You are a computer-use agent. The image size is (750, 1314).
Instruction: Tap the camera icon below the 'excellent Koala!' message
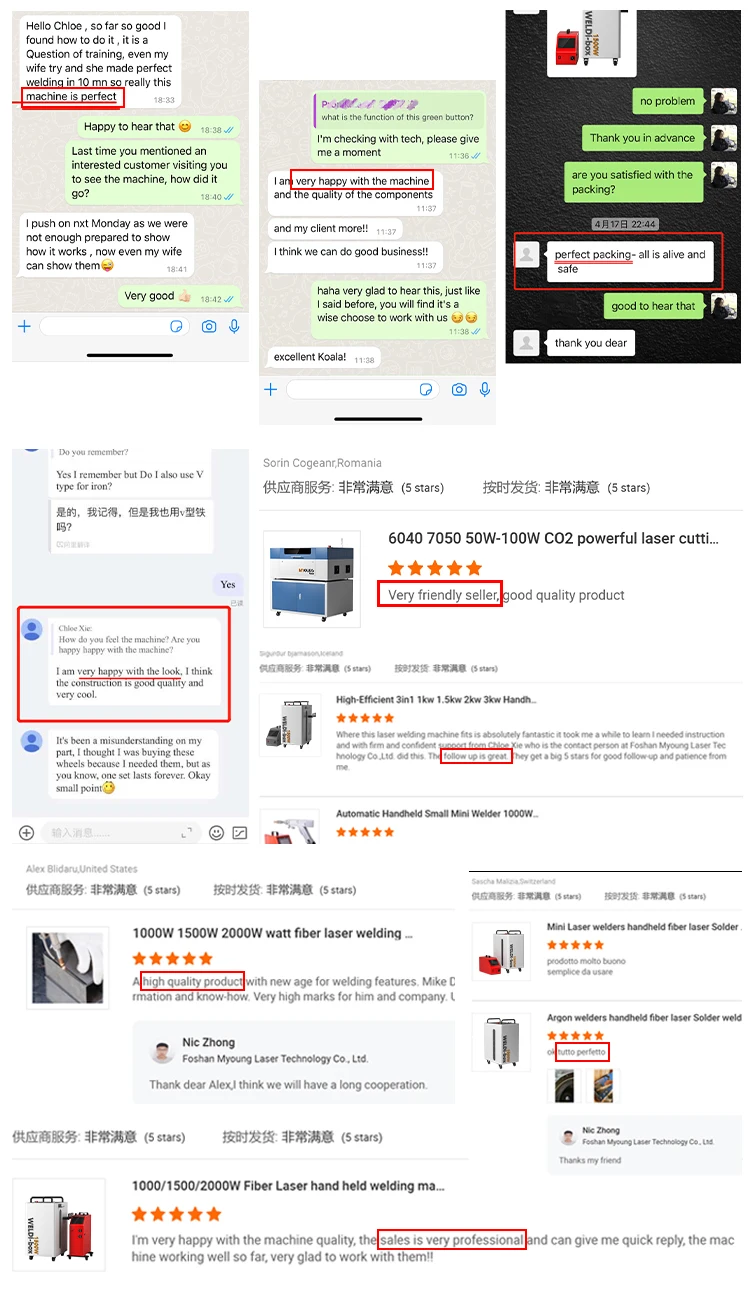pyautogui.click(x=459, y=389)
